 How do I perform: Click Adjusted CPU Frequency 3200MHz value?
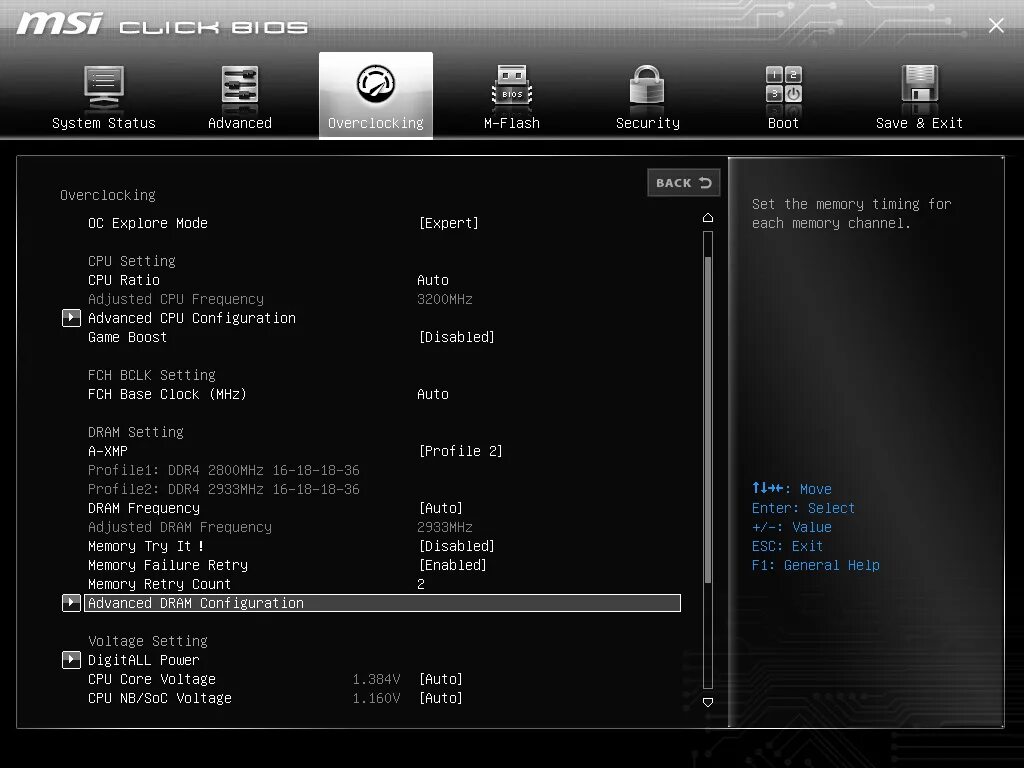coord(445,299)
